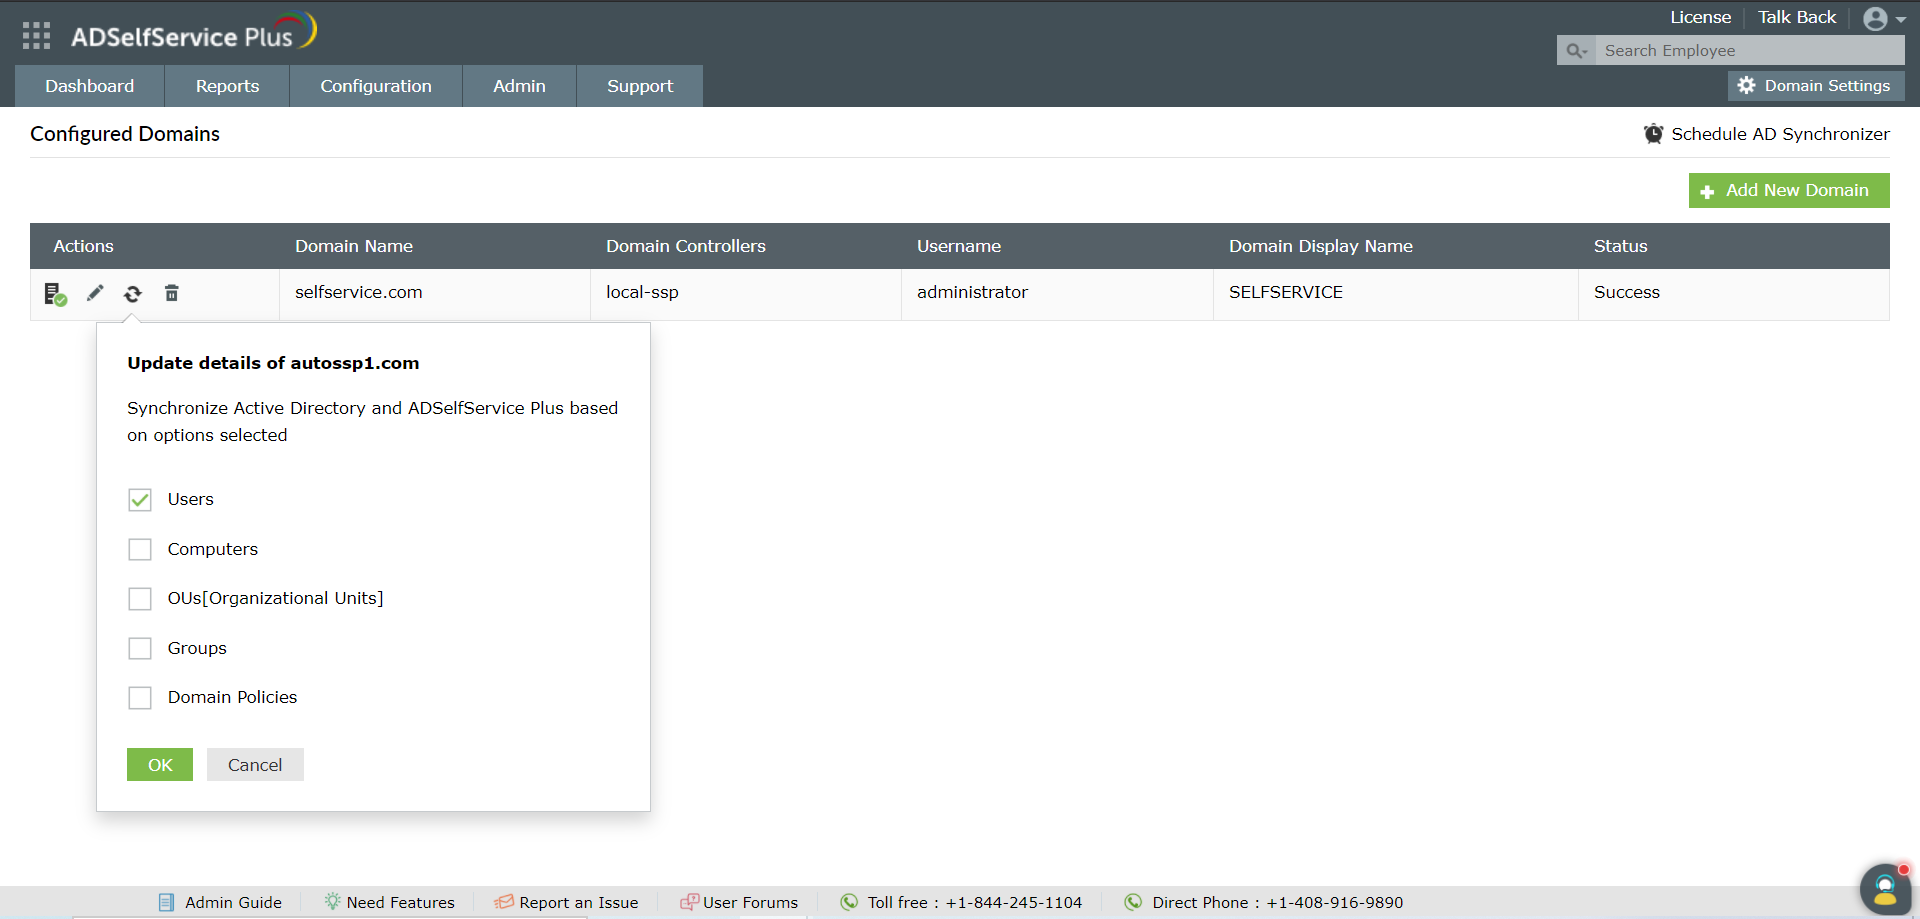
Task: Switch to the Reports tab
Action: pyautogui.click(x=227, y=86)
